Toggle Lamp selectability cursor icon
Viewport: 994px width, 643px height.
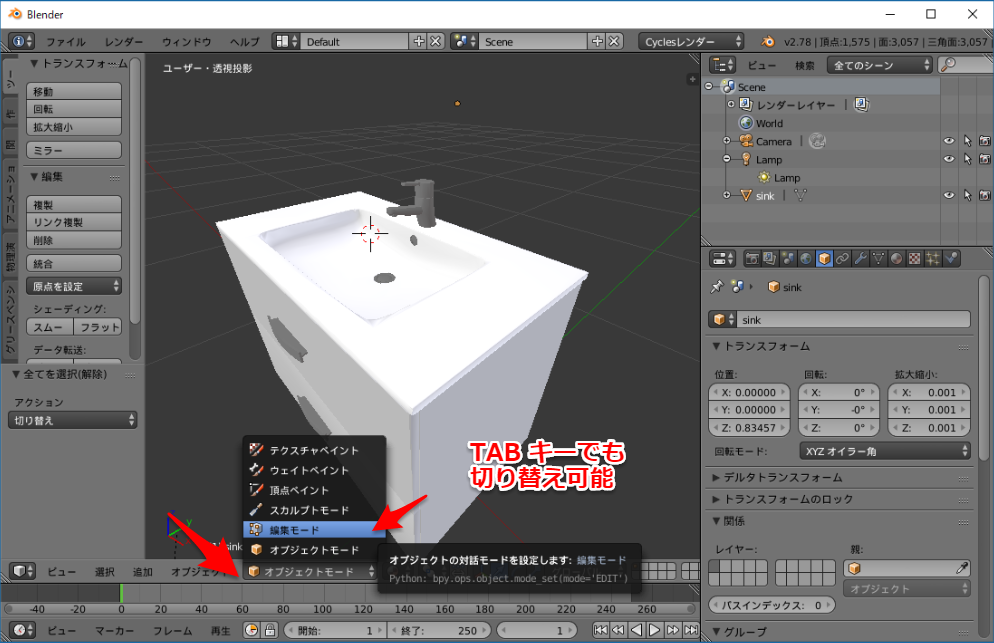[x=967, y=159]
